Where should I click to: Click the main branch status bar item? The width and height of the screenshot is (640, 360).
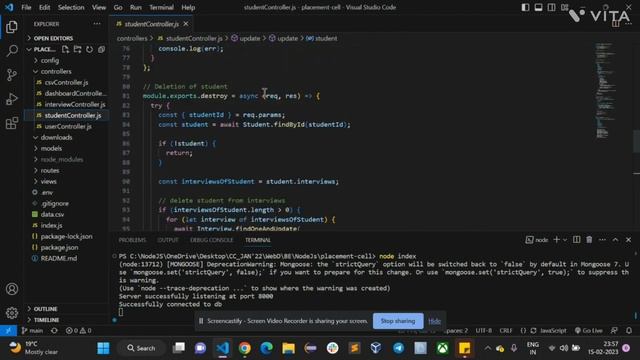coord(32,331)
